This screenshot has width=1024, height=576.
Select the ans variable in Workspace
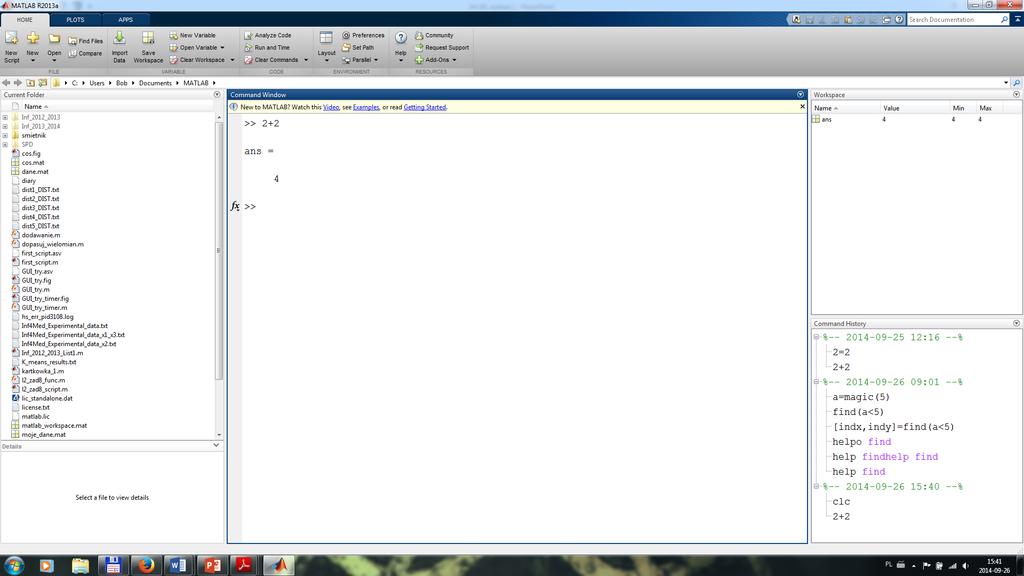click(x=826, y=120)
